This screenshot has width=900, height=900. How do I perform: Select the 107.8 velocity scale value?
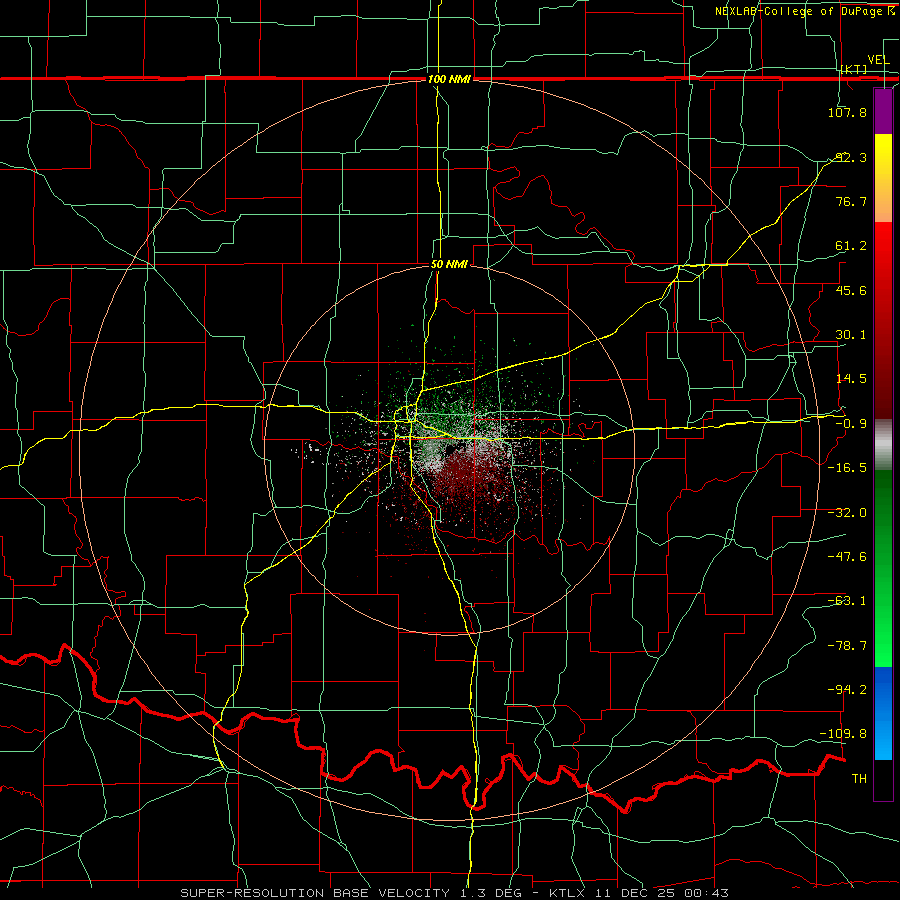(x=847, y=112)
